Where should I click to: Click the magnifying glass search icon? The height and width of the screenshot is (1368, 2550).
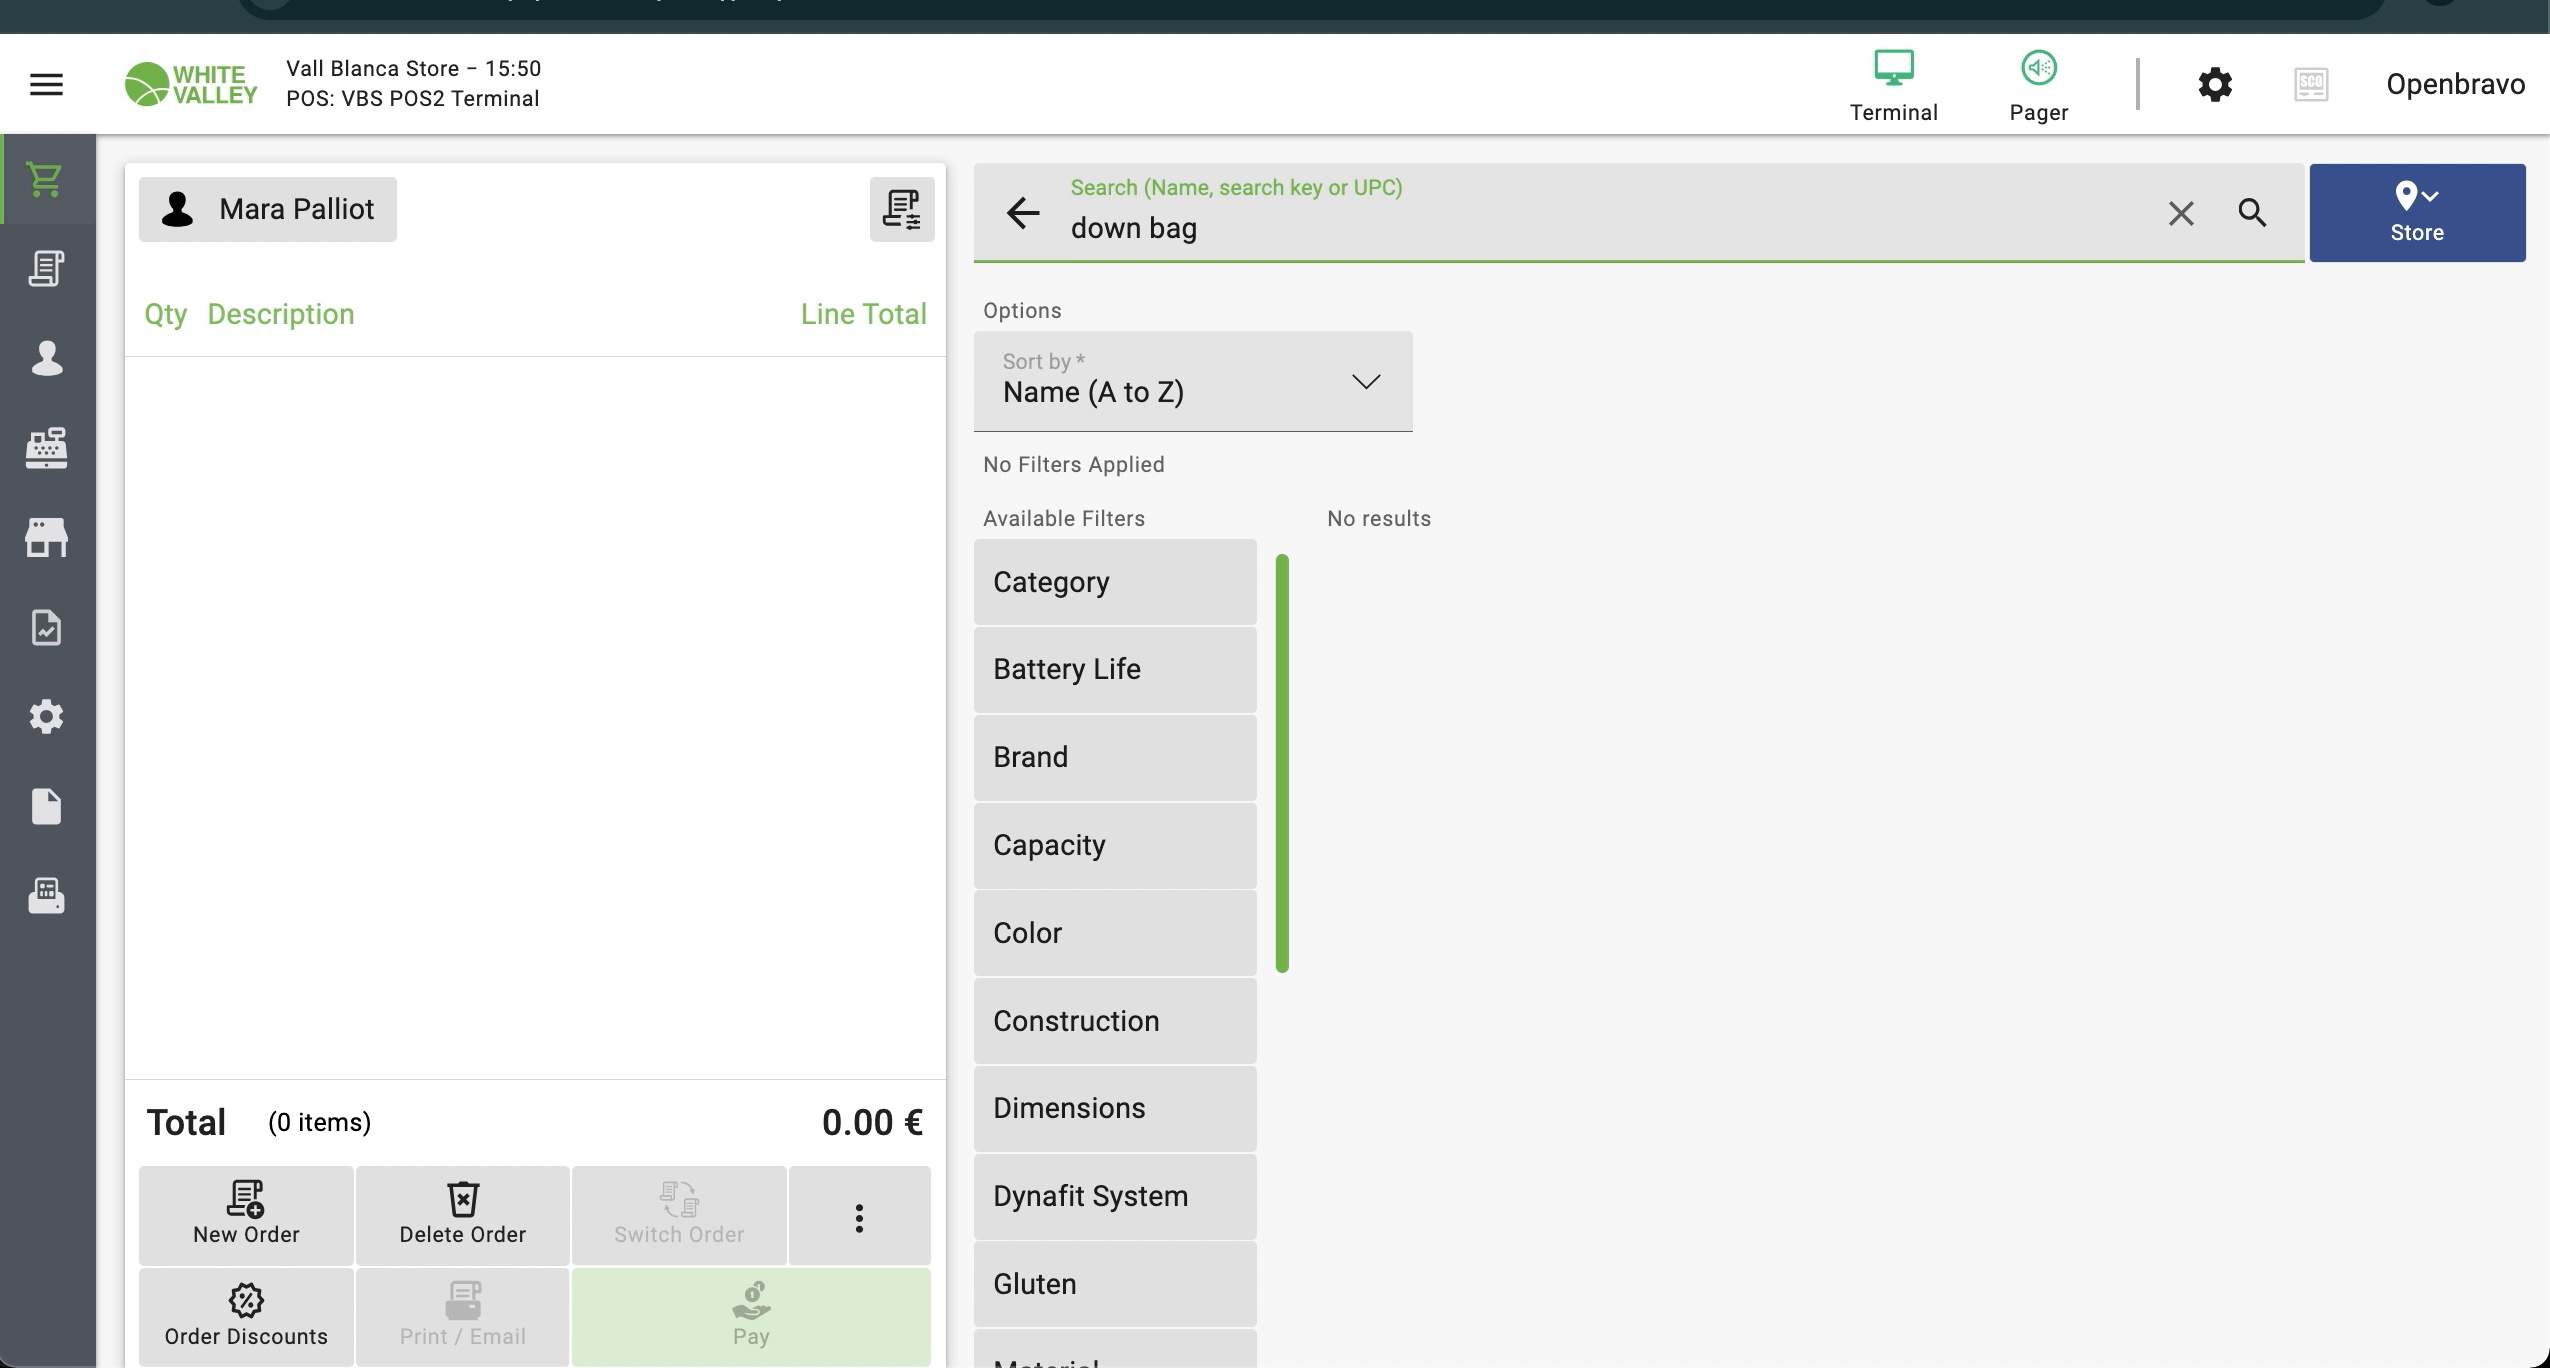2252,213
